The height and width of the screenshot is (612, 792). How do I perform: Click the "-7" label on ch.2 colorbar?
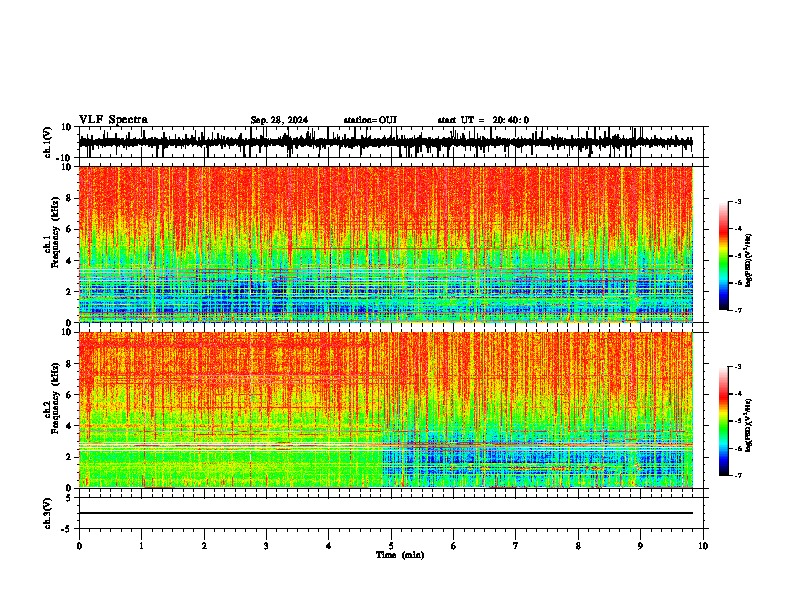(737, 475)
